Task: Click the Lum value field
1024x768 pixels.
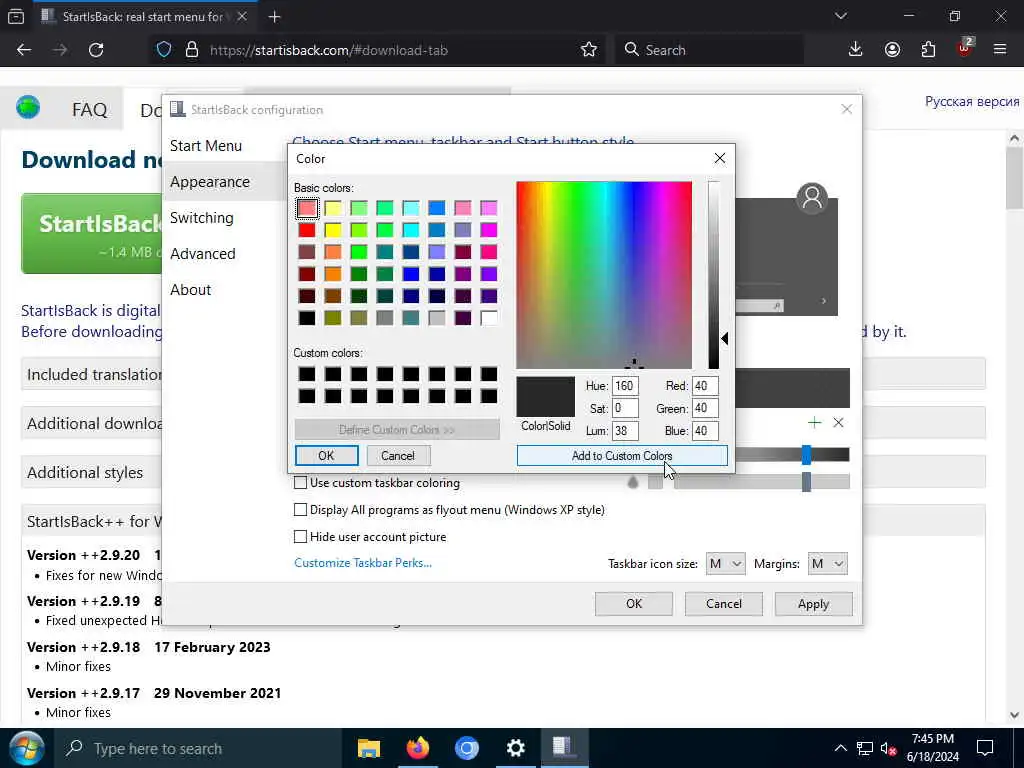Action: tap(625, 430)
